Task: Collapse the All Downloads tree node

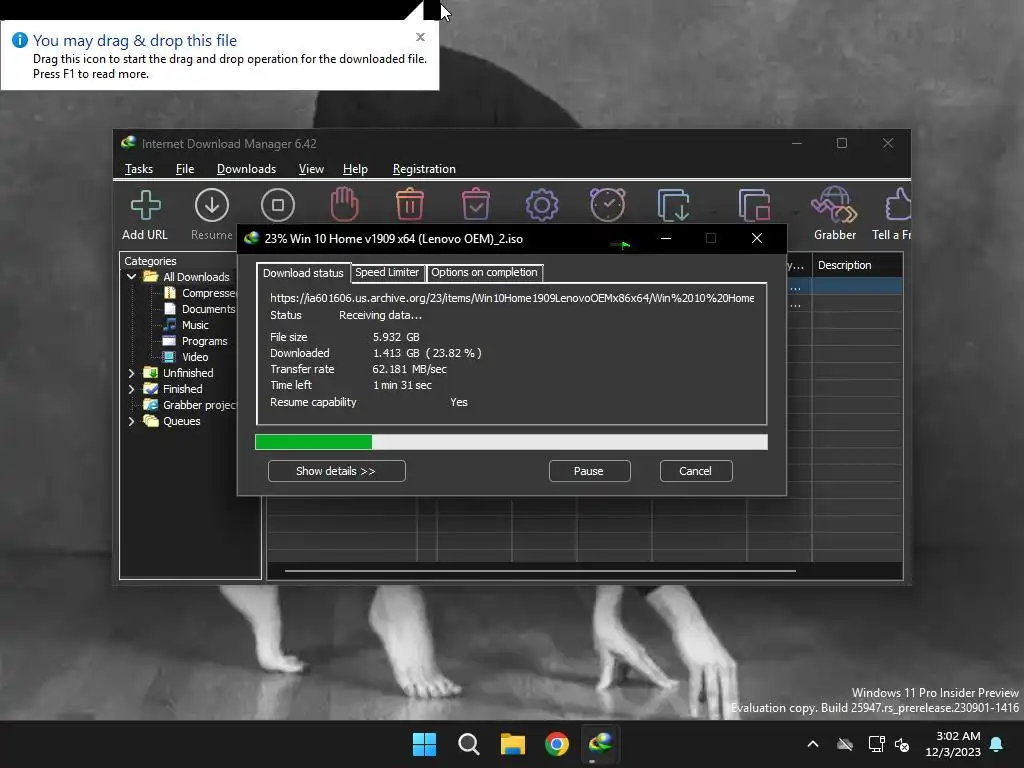Action: (131, 277)
